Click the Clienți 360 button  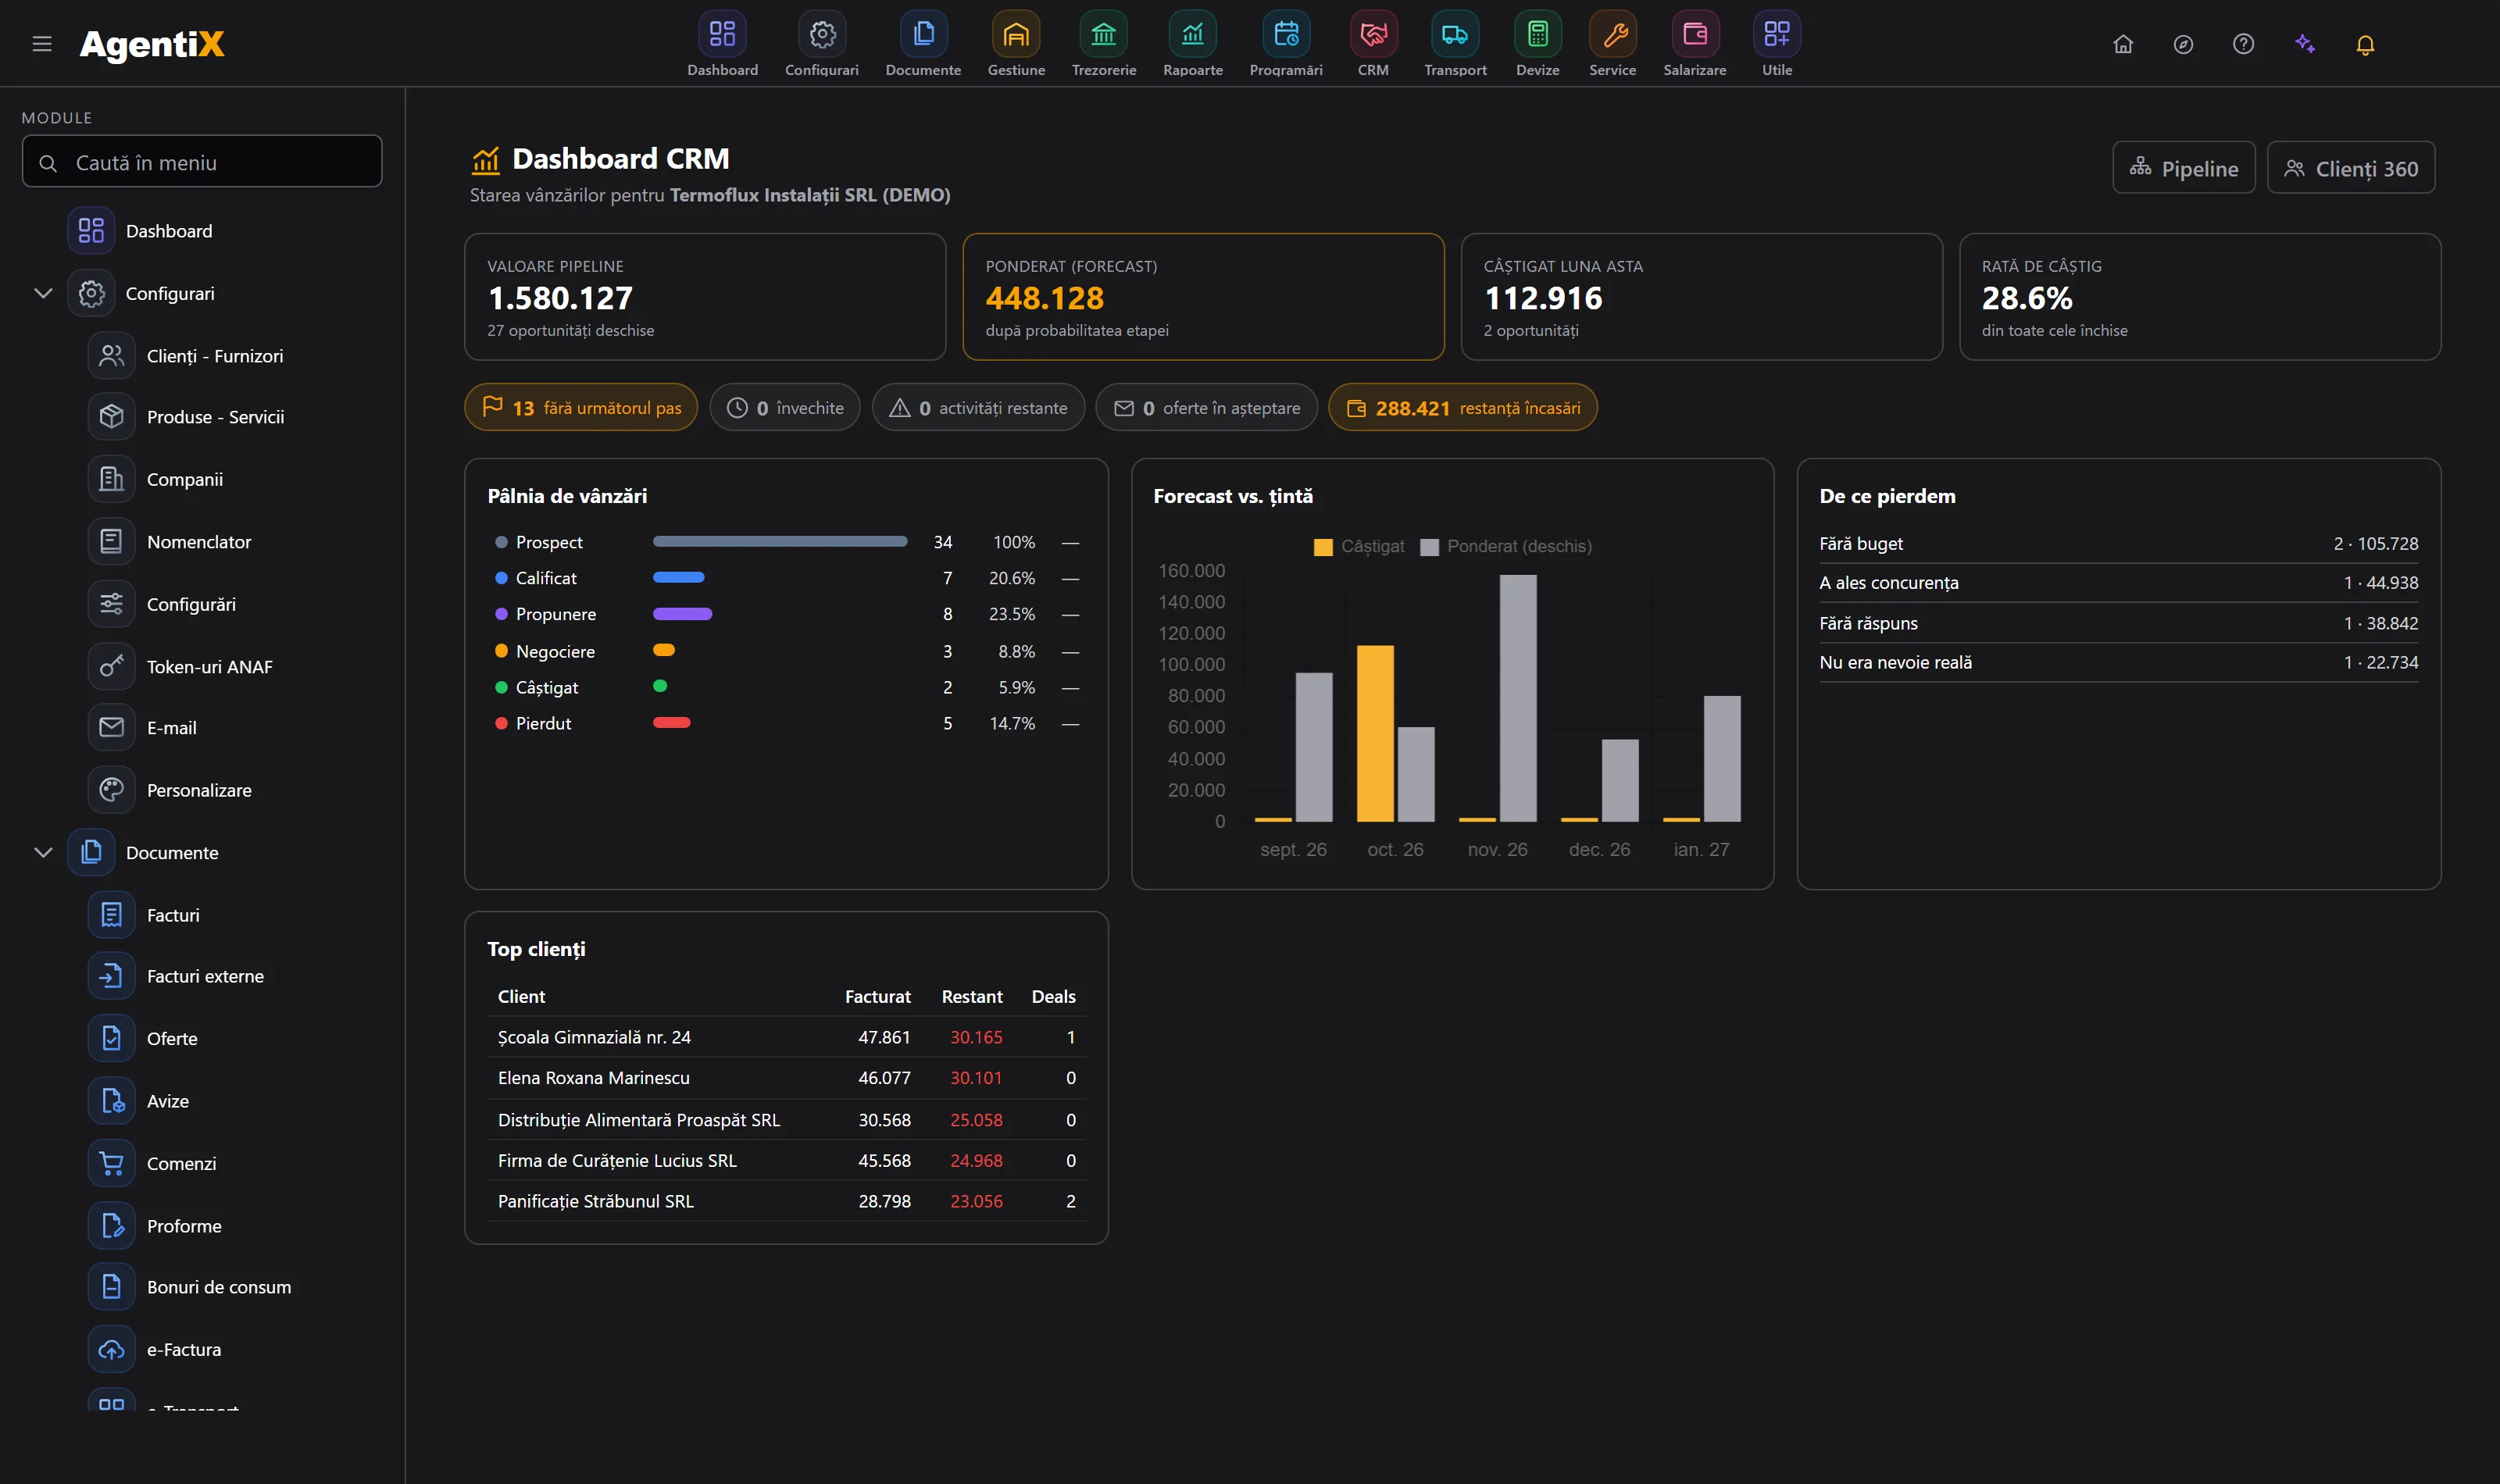[x=2350, y=168]
